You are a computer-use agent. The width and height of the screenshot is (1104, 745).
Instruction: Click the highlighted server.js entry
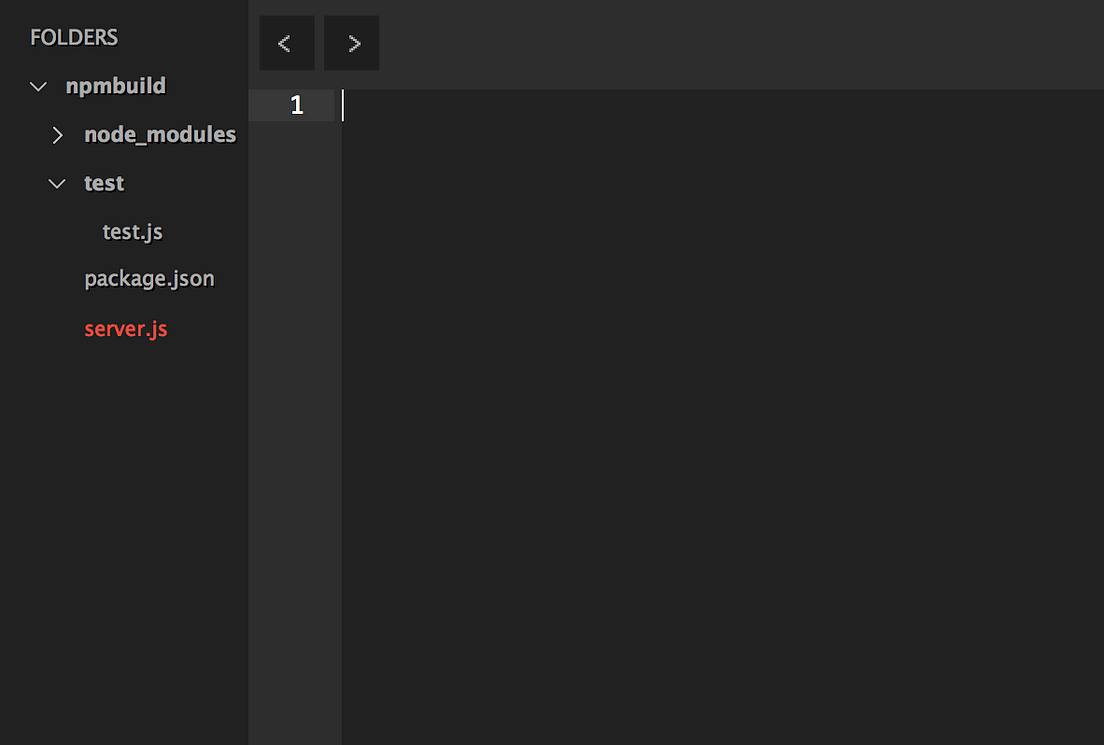click(x=125, y=328)
